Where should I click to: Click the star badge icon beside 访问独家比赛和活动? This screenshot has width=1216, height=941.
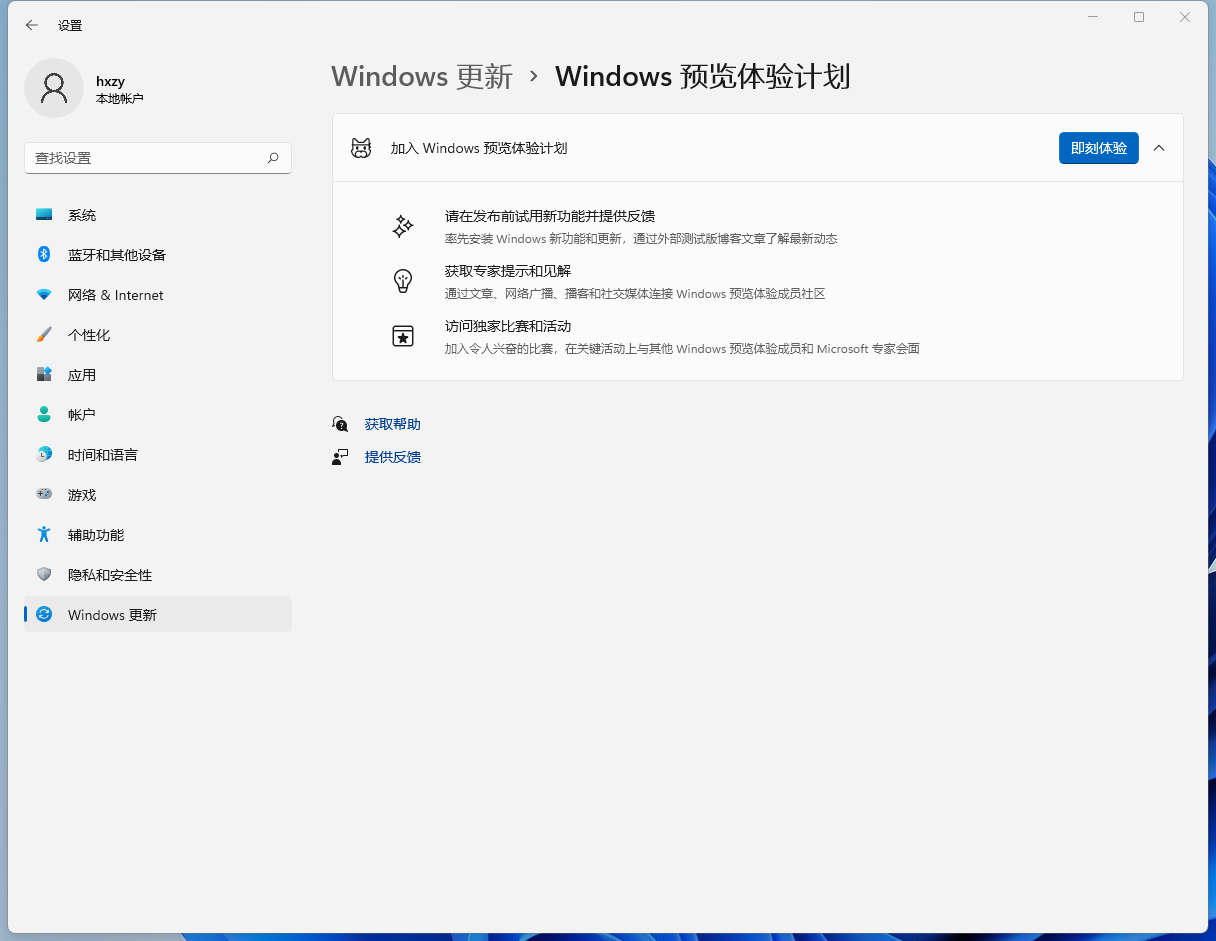[x=403, y=336]
